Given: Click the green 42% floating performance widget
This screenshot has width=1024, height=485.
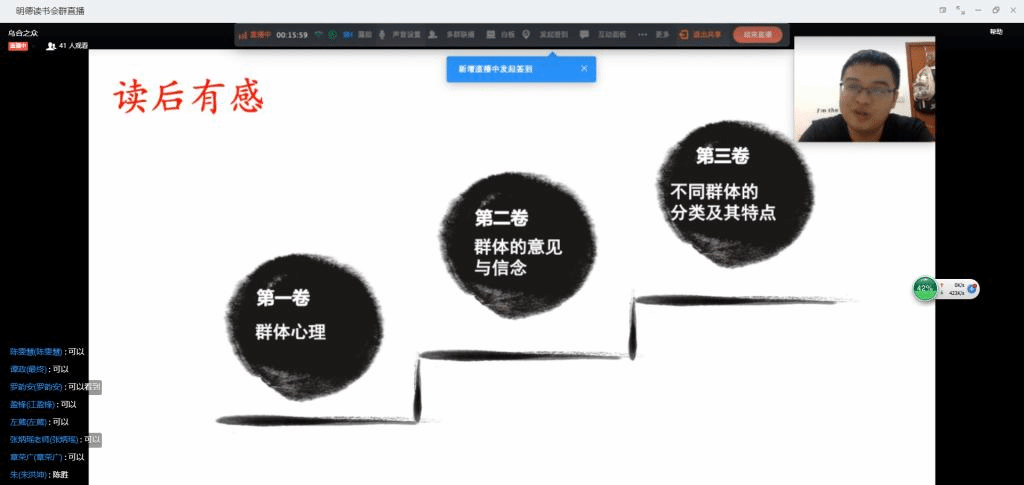Looking at the screenshot, I should [x=925, y=289].
